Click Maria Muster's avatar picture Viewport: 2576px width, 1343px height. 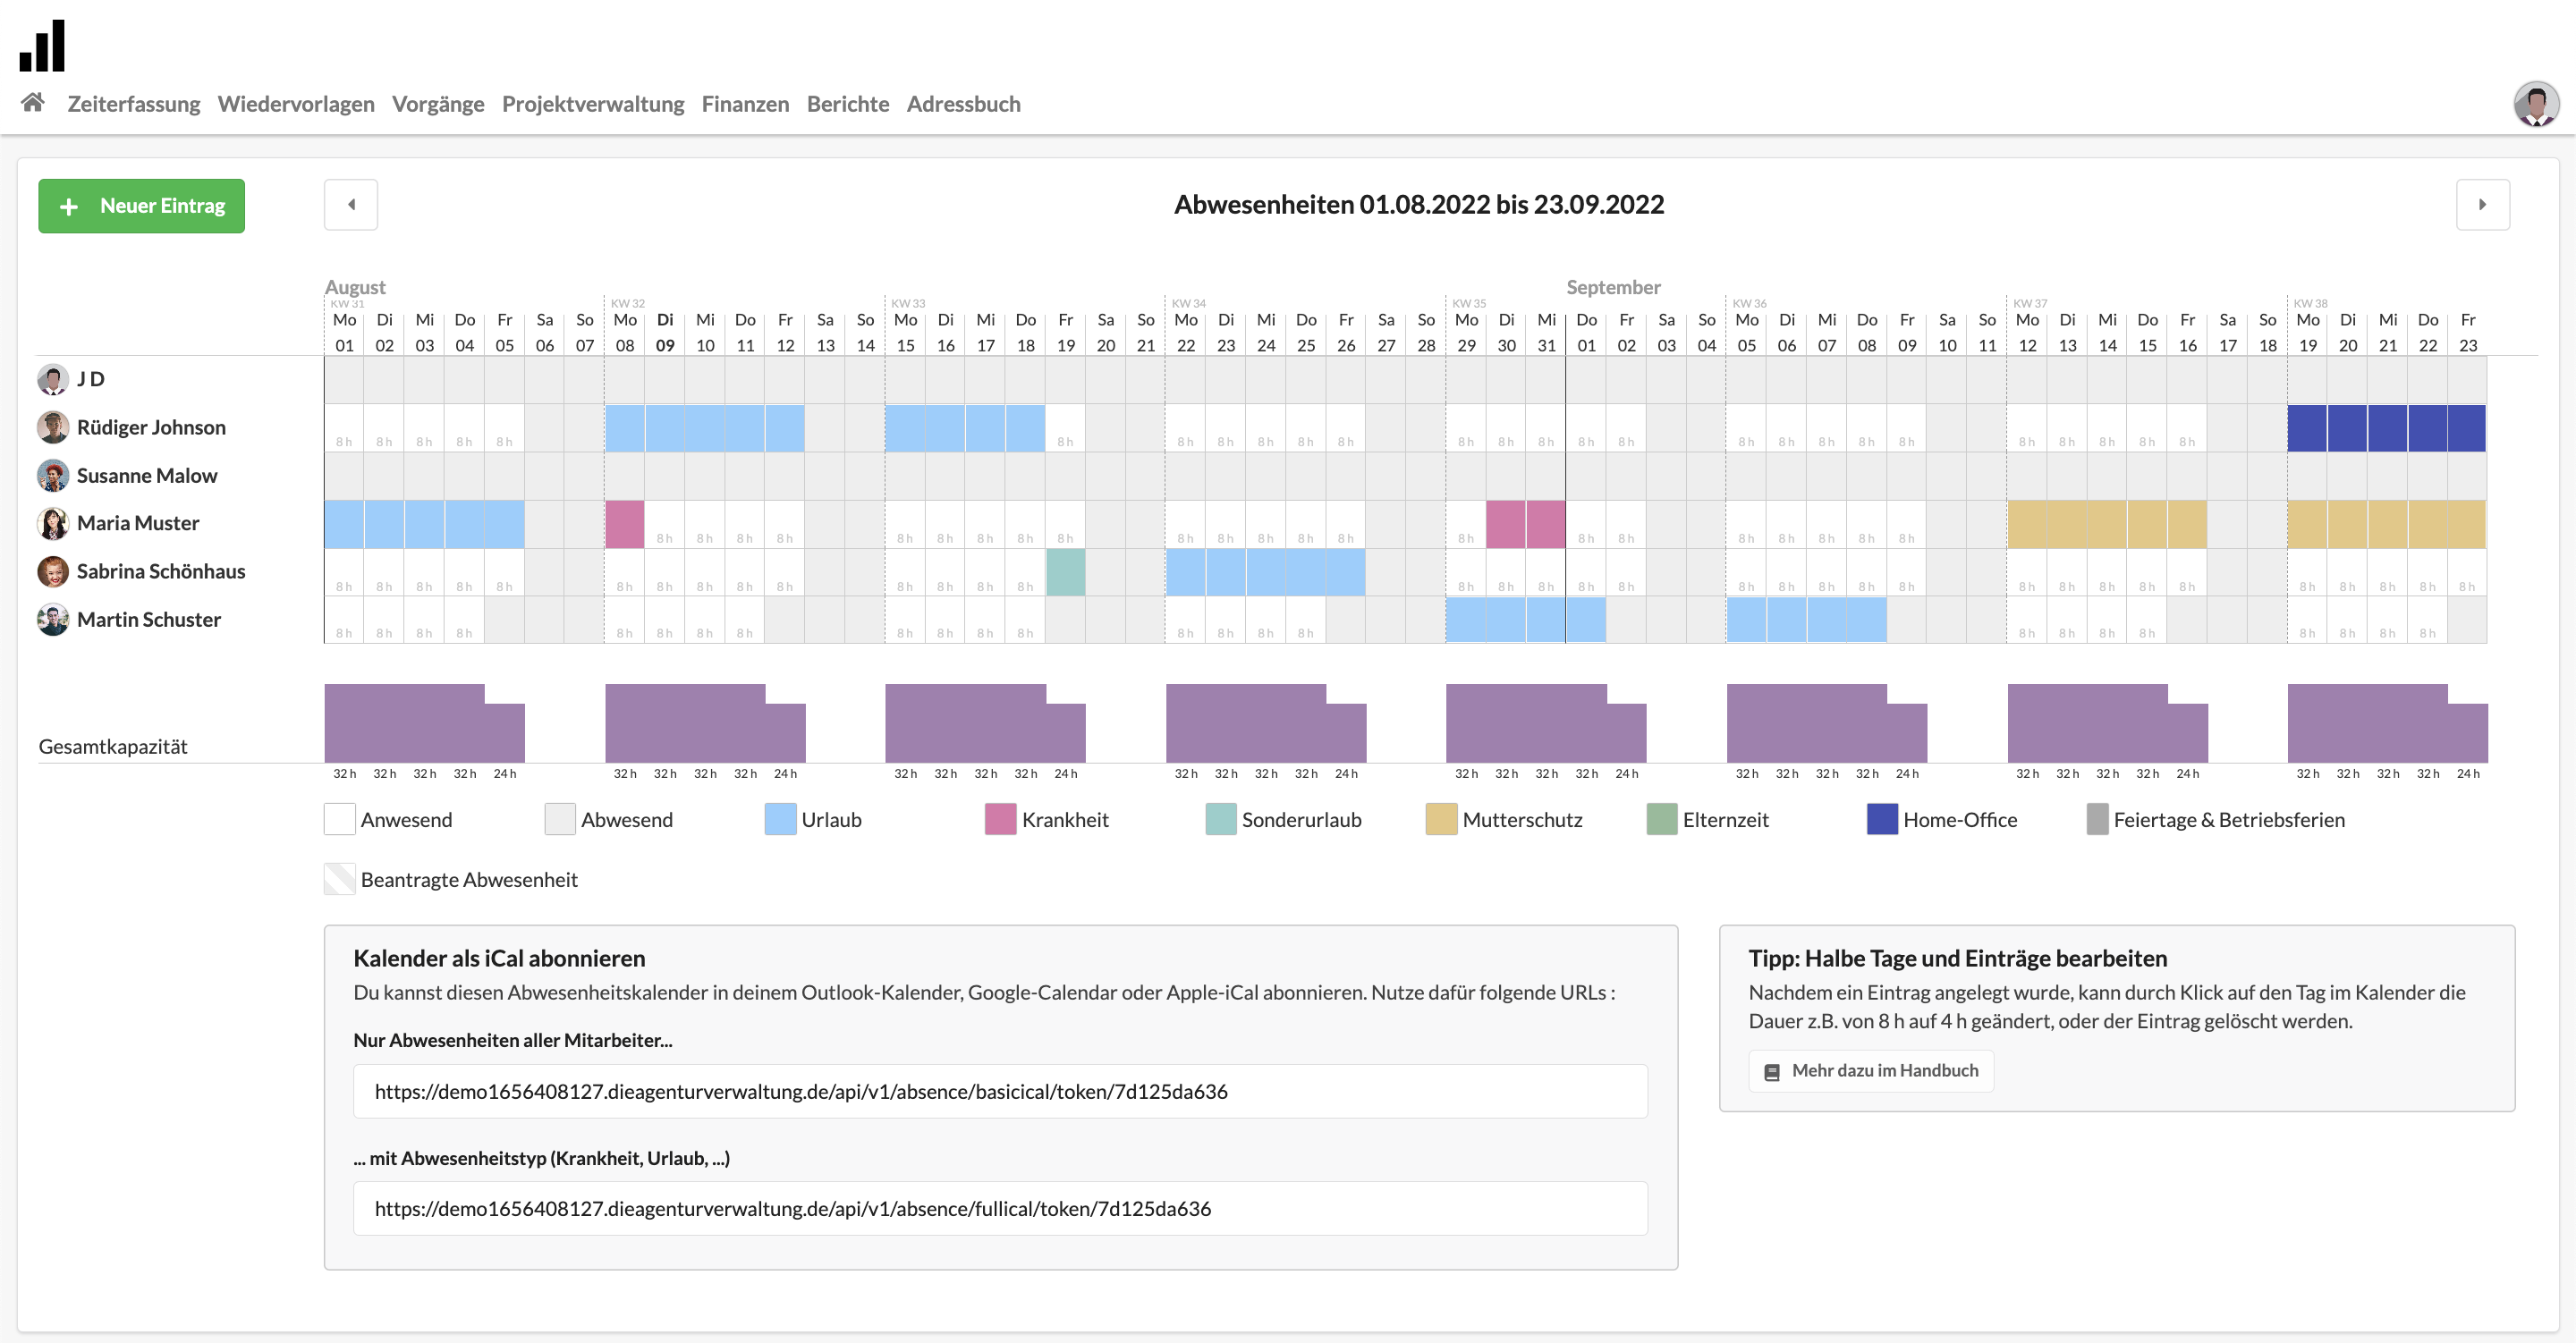tap(53, 523)
